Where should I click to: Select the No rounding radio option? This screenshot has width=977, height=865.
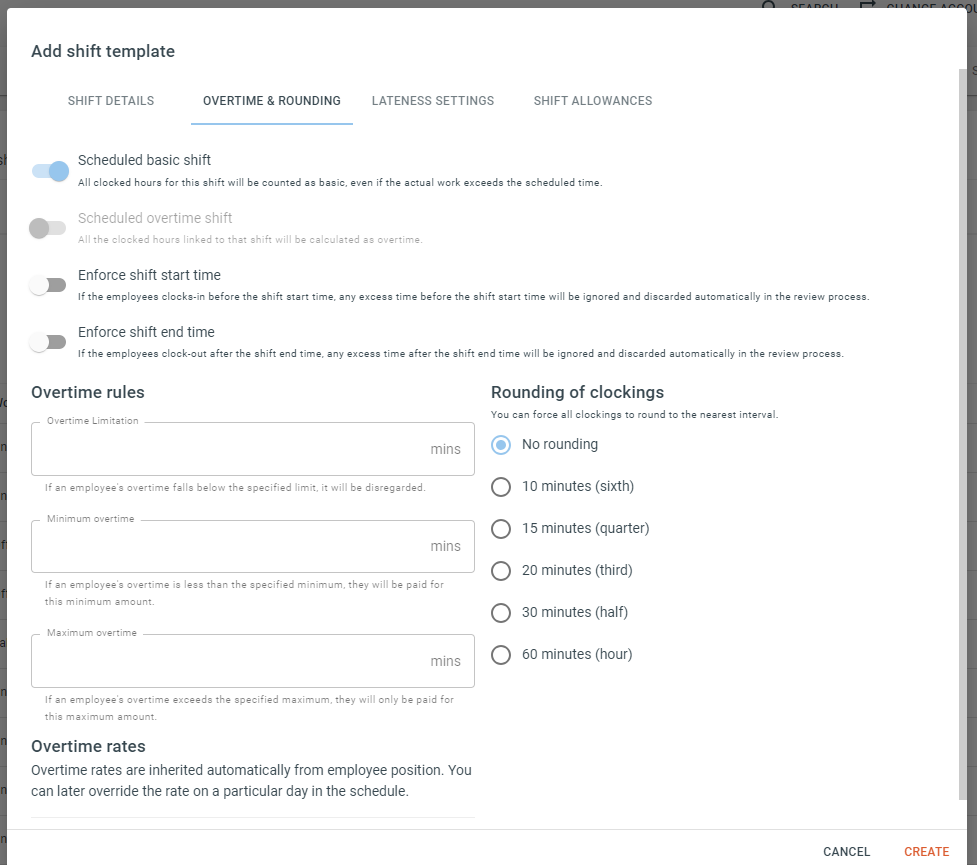[501, 445]
